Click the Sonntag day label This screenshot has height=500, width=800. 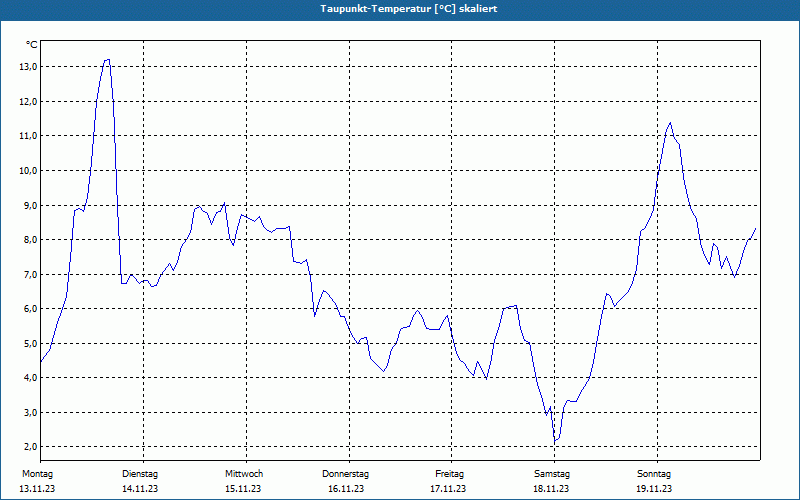click(x=654, y=474)
